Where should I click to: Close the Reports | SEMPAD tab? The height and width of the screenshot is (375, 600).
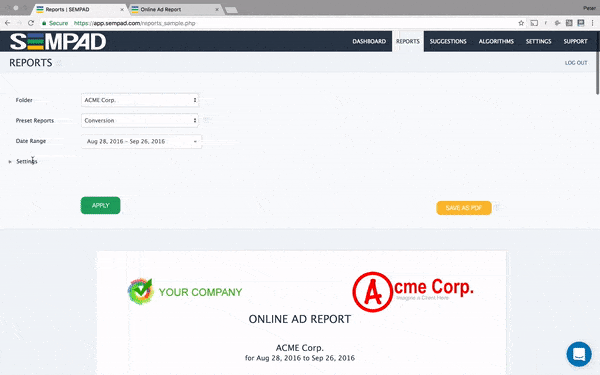(x=122, y=9)
